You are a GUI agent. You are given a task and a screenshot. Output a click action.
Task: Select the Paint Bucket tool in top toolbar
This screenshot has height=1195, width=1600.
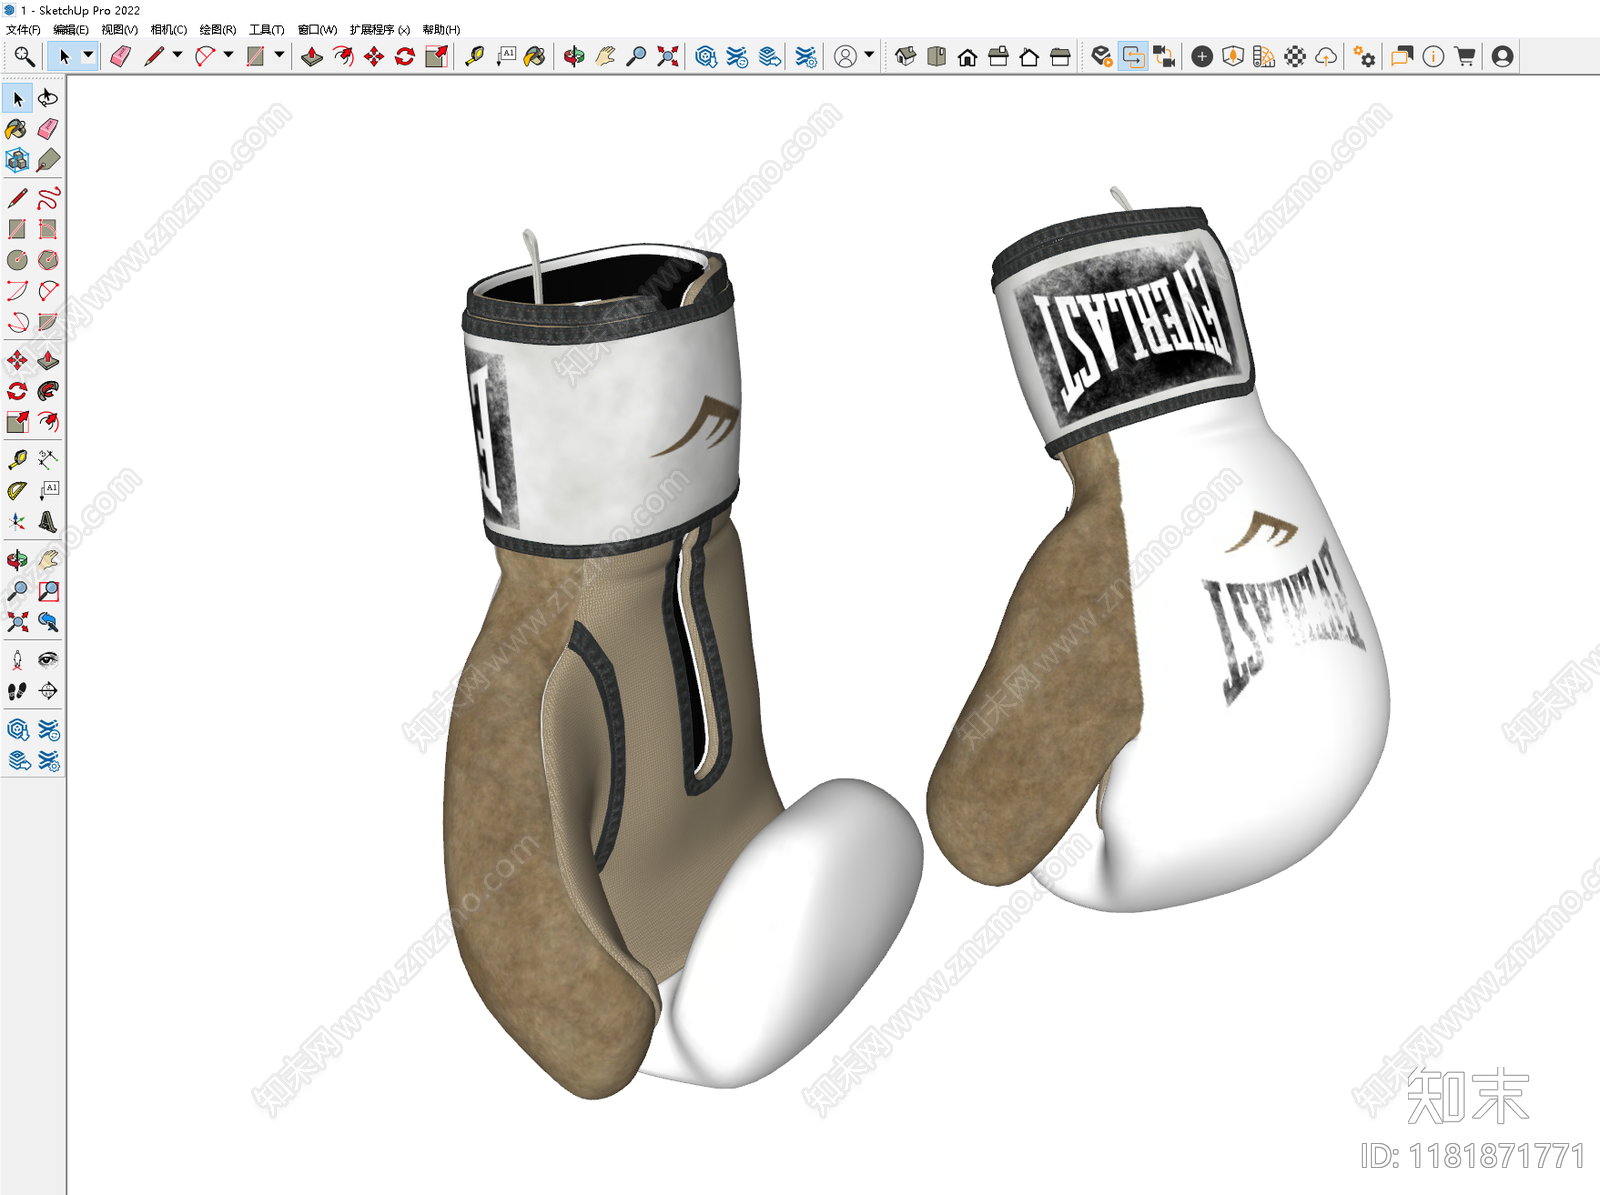(535, 57)
